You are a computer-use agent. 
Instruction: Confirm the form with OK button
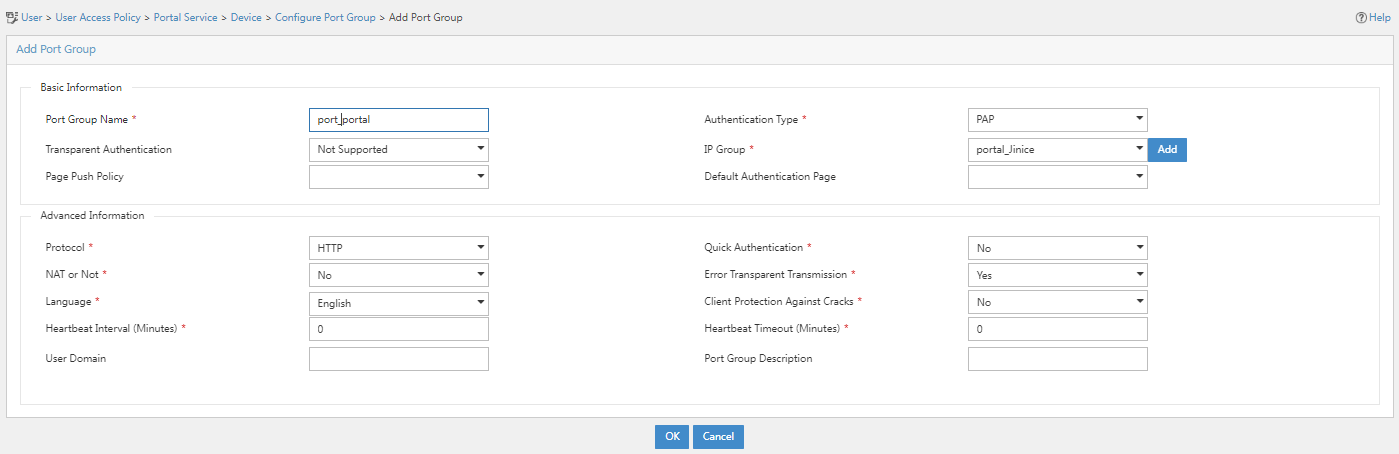(x=672, y=437)
